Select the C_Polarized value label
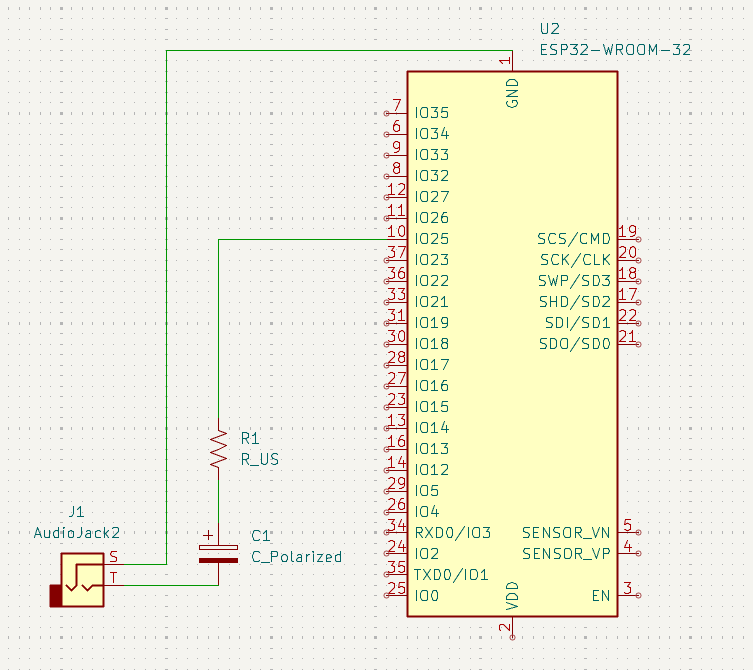The width and height of the screenshot is (753, 670). point(296,557)
